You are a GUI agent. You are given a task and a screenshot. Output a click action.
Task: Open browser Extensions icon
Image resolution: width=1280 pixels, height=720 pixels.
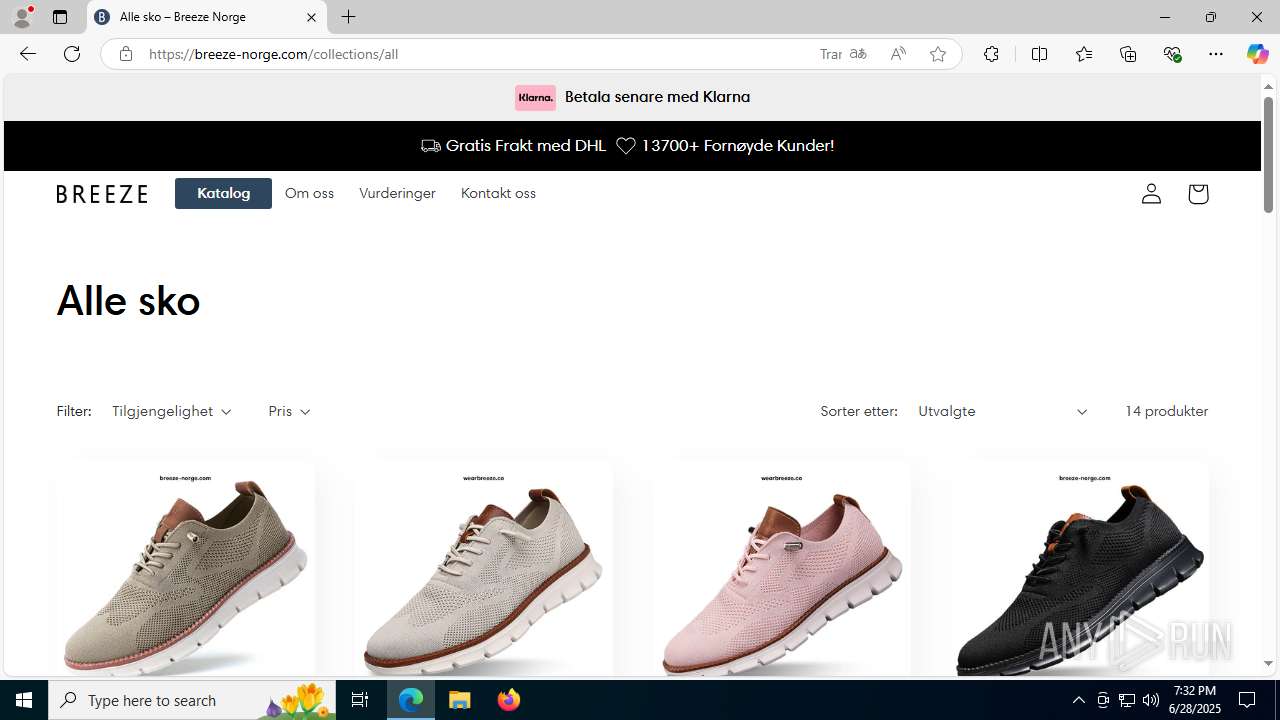[x=991, y=54]
